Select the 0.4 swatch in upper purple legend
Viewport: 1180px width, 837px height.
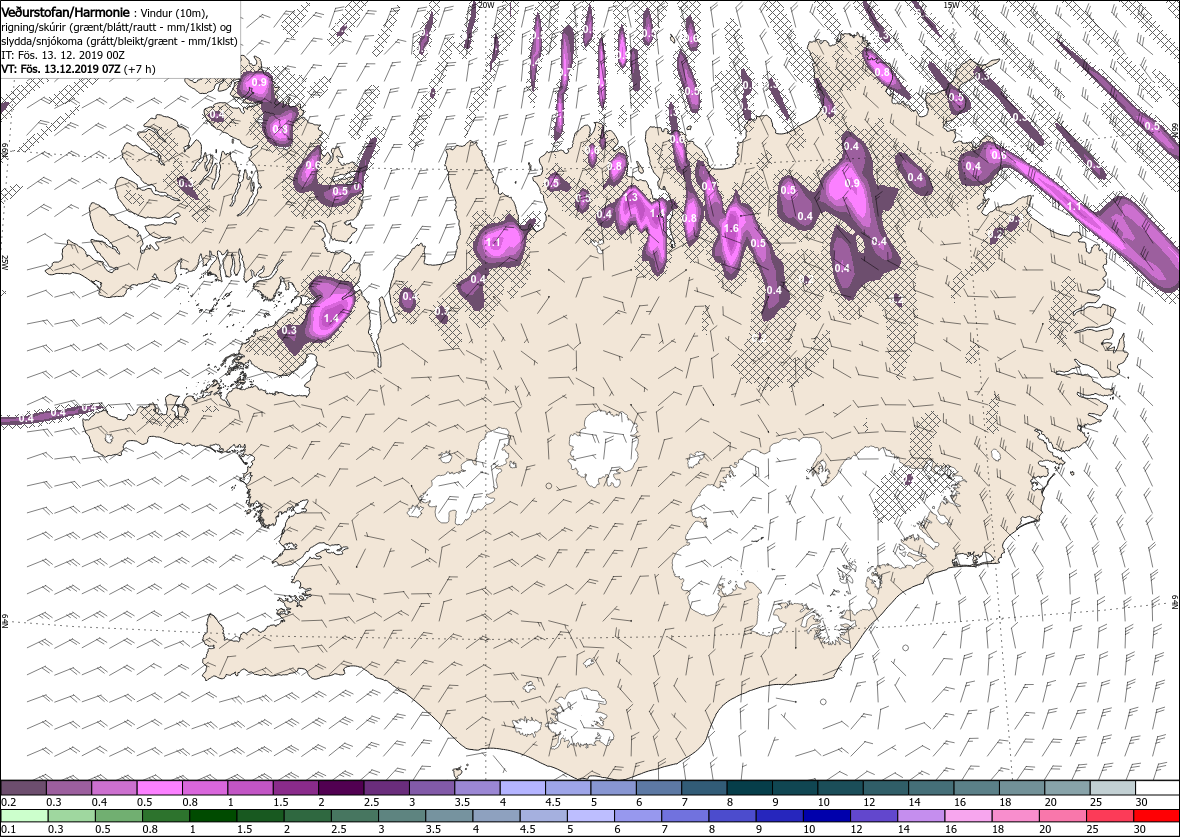(114, 787)
